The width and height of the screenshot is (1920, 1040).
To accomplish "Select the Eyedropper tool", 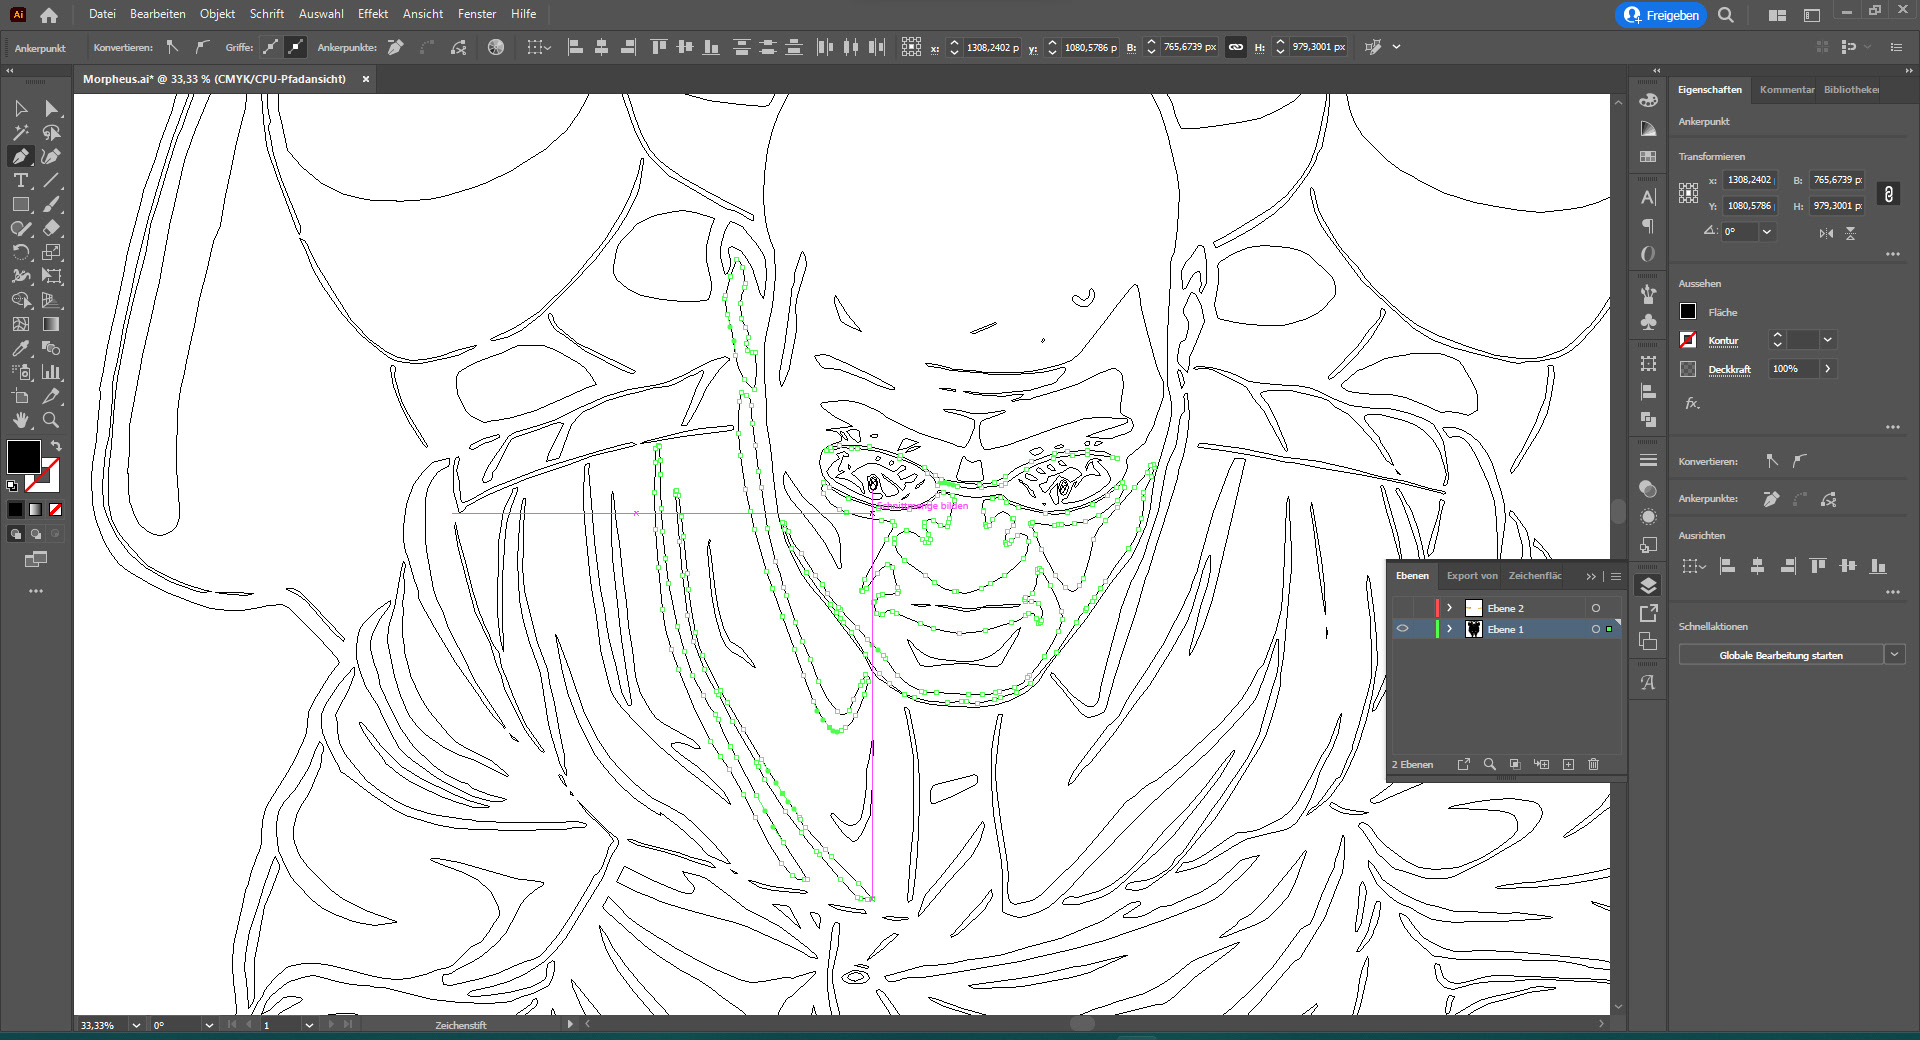I will point(21,348).
